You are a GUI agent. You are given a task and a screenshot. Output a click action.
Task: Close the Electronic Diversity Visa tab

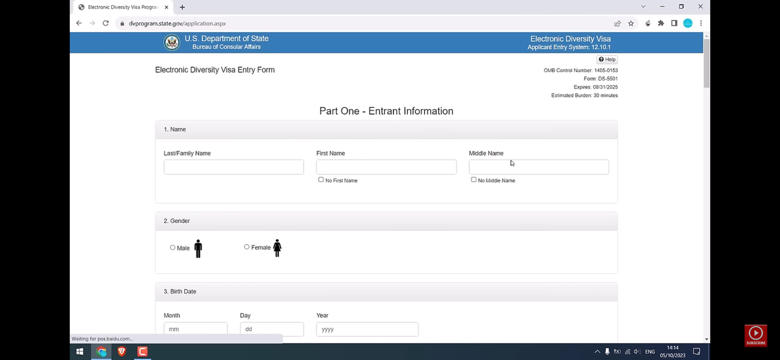167,7
